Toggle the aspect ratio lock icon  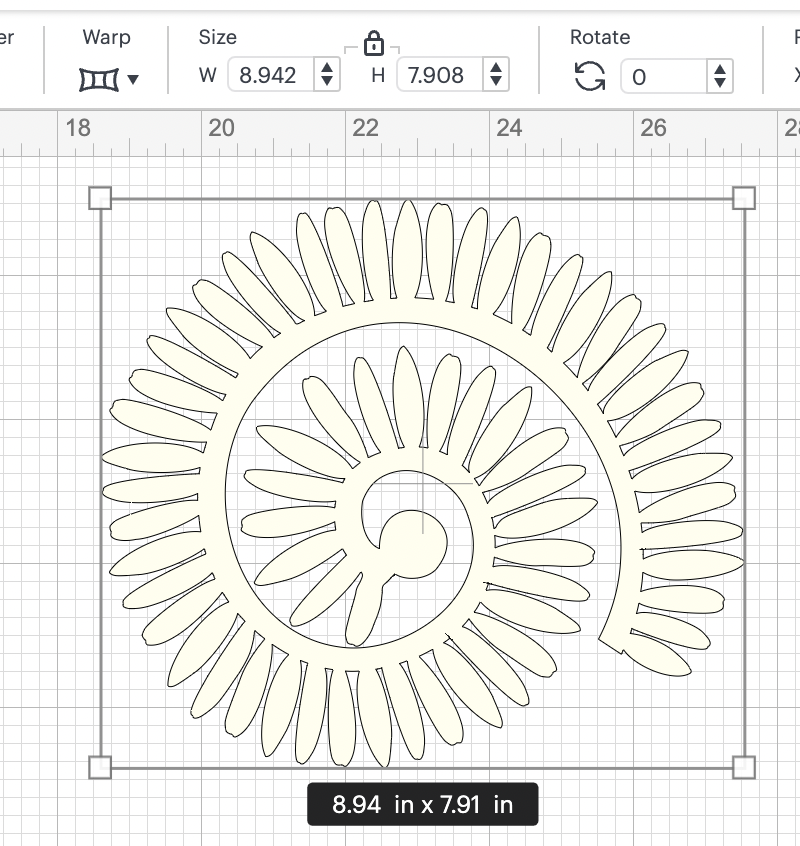373,44
